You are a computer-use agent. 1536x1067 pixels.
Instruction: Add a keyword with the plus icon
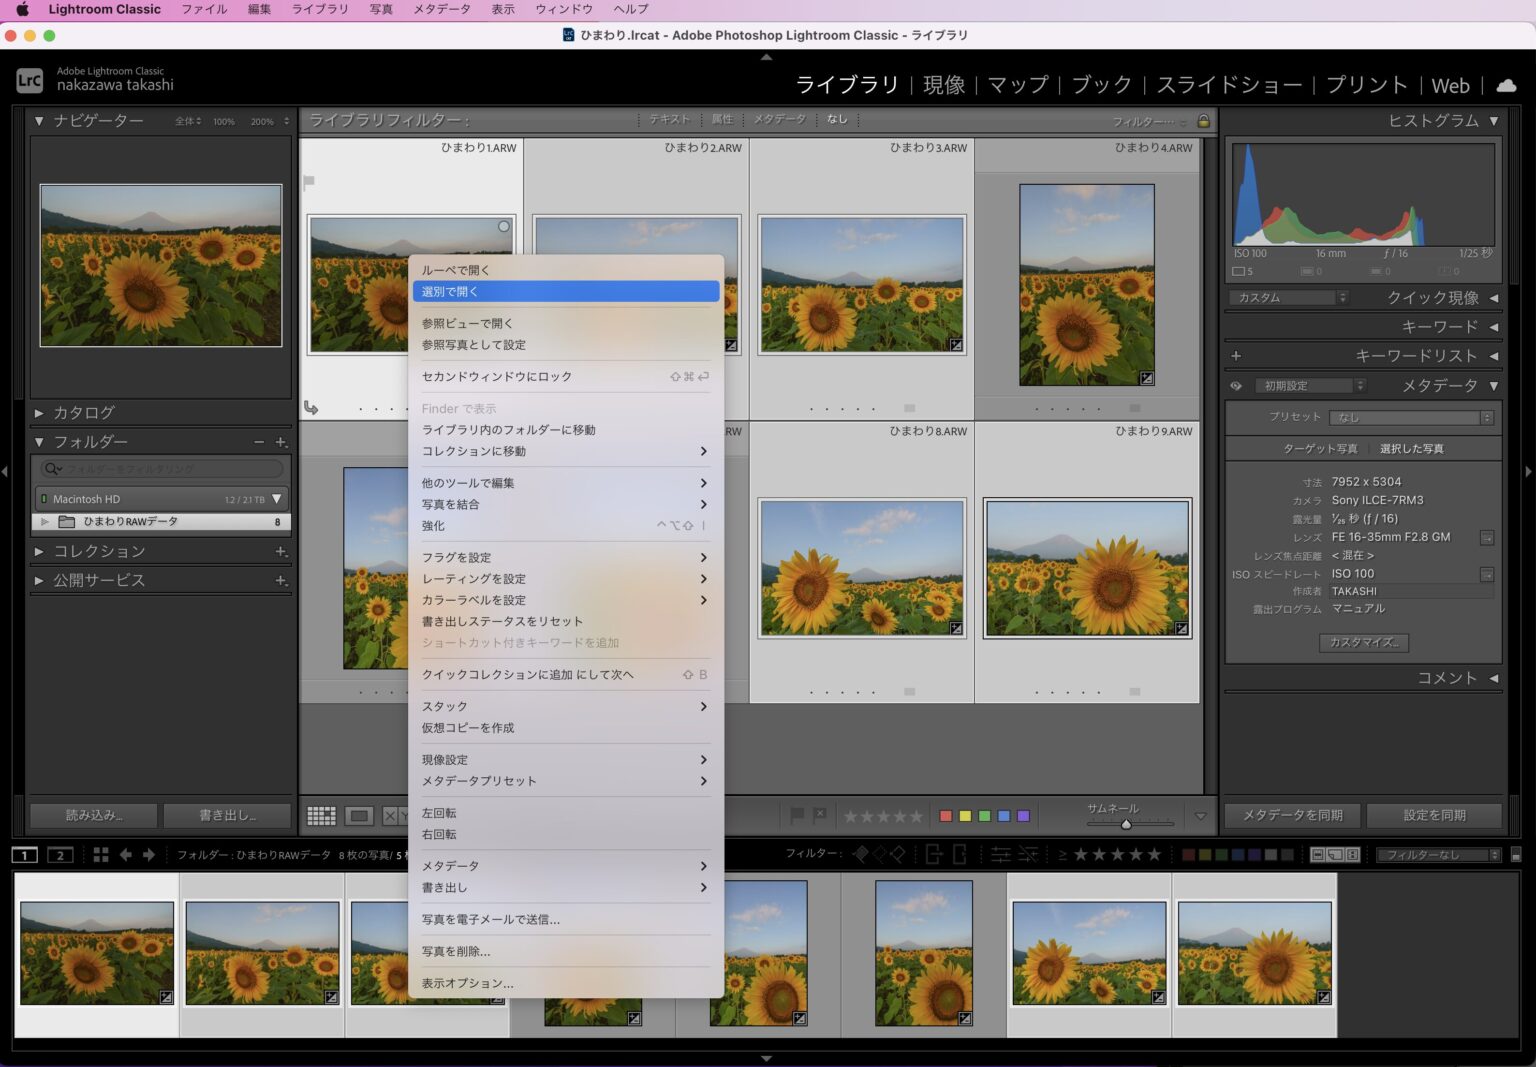1236,356
